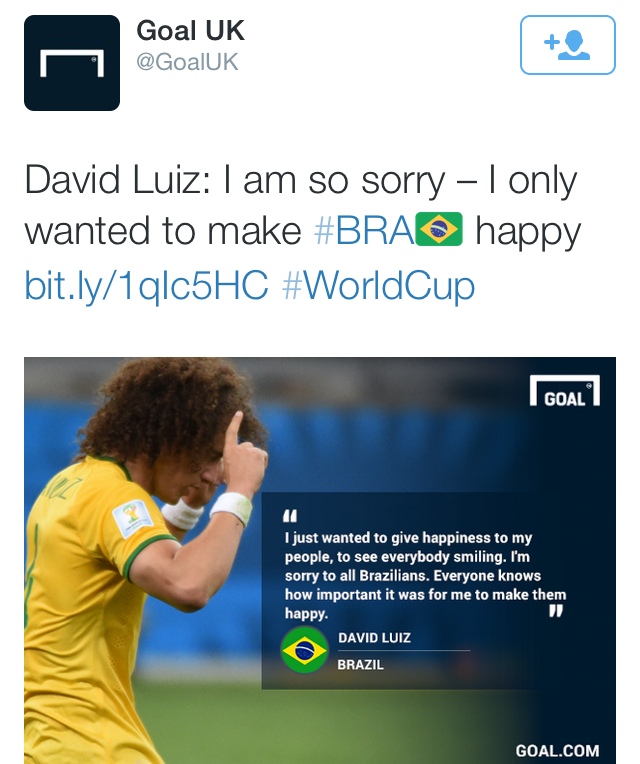Click the GOAL logo in the image
The width and height of the screenshot is (640, 764).
(x=565, y=390)
